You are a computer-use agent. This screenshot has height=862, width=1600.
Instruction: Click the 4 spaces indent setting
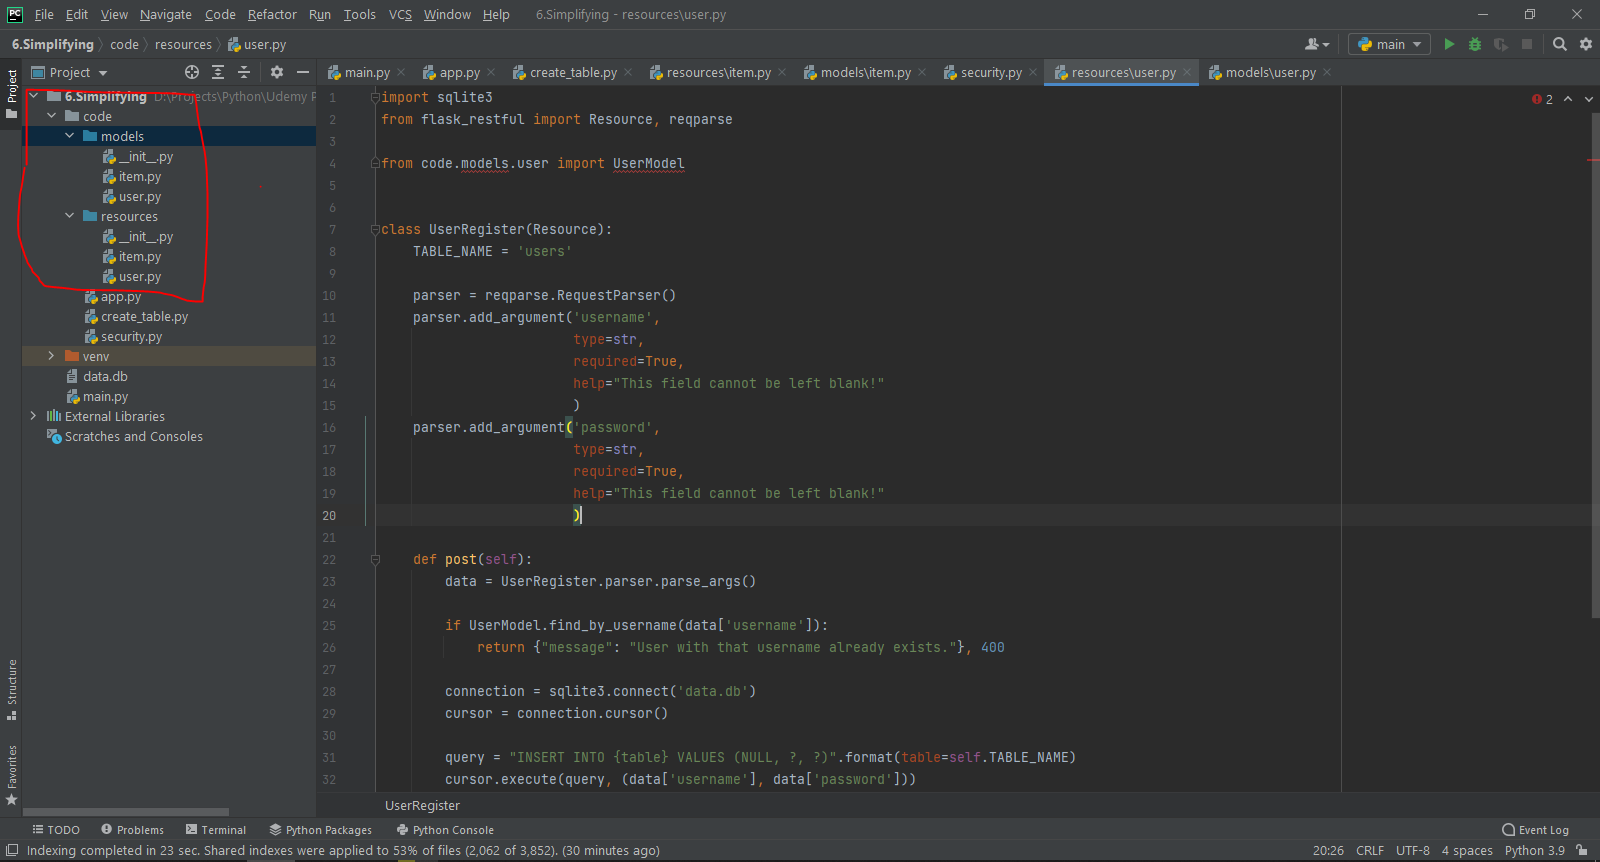[1467, 851]
